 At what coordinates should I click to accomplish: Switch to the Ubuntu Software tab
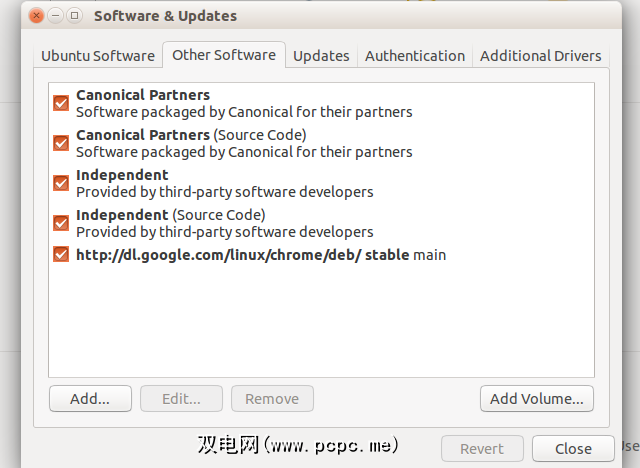96,56
